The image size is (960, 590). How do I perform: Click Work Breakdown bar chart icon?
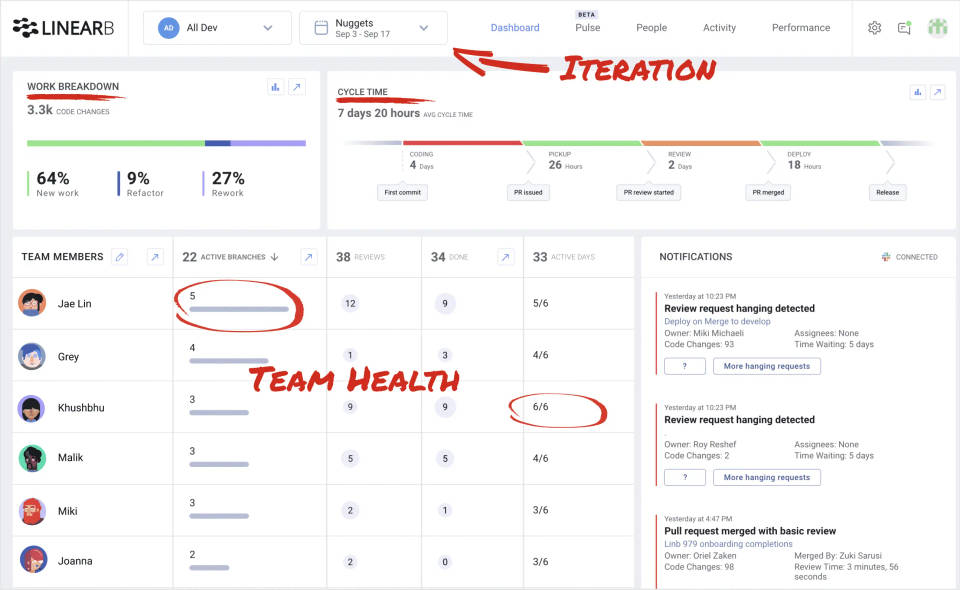click(x=275, y=88)
